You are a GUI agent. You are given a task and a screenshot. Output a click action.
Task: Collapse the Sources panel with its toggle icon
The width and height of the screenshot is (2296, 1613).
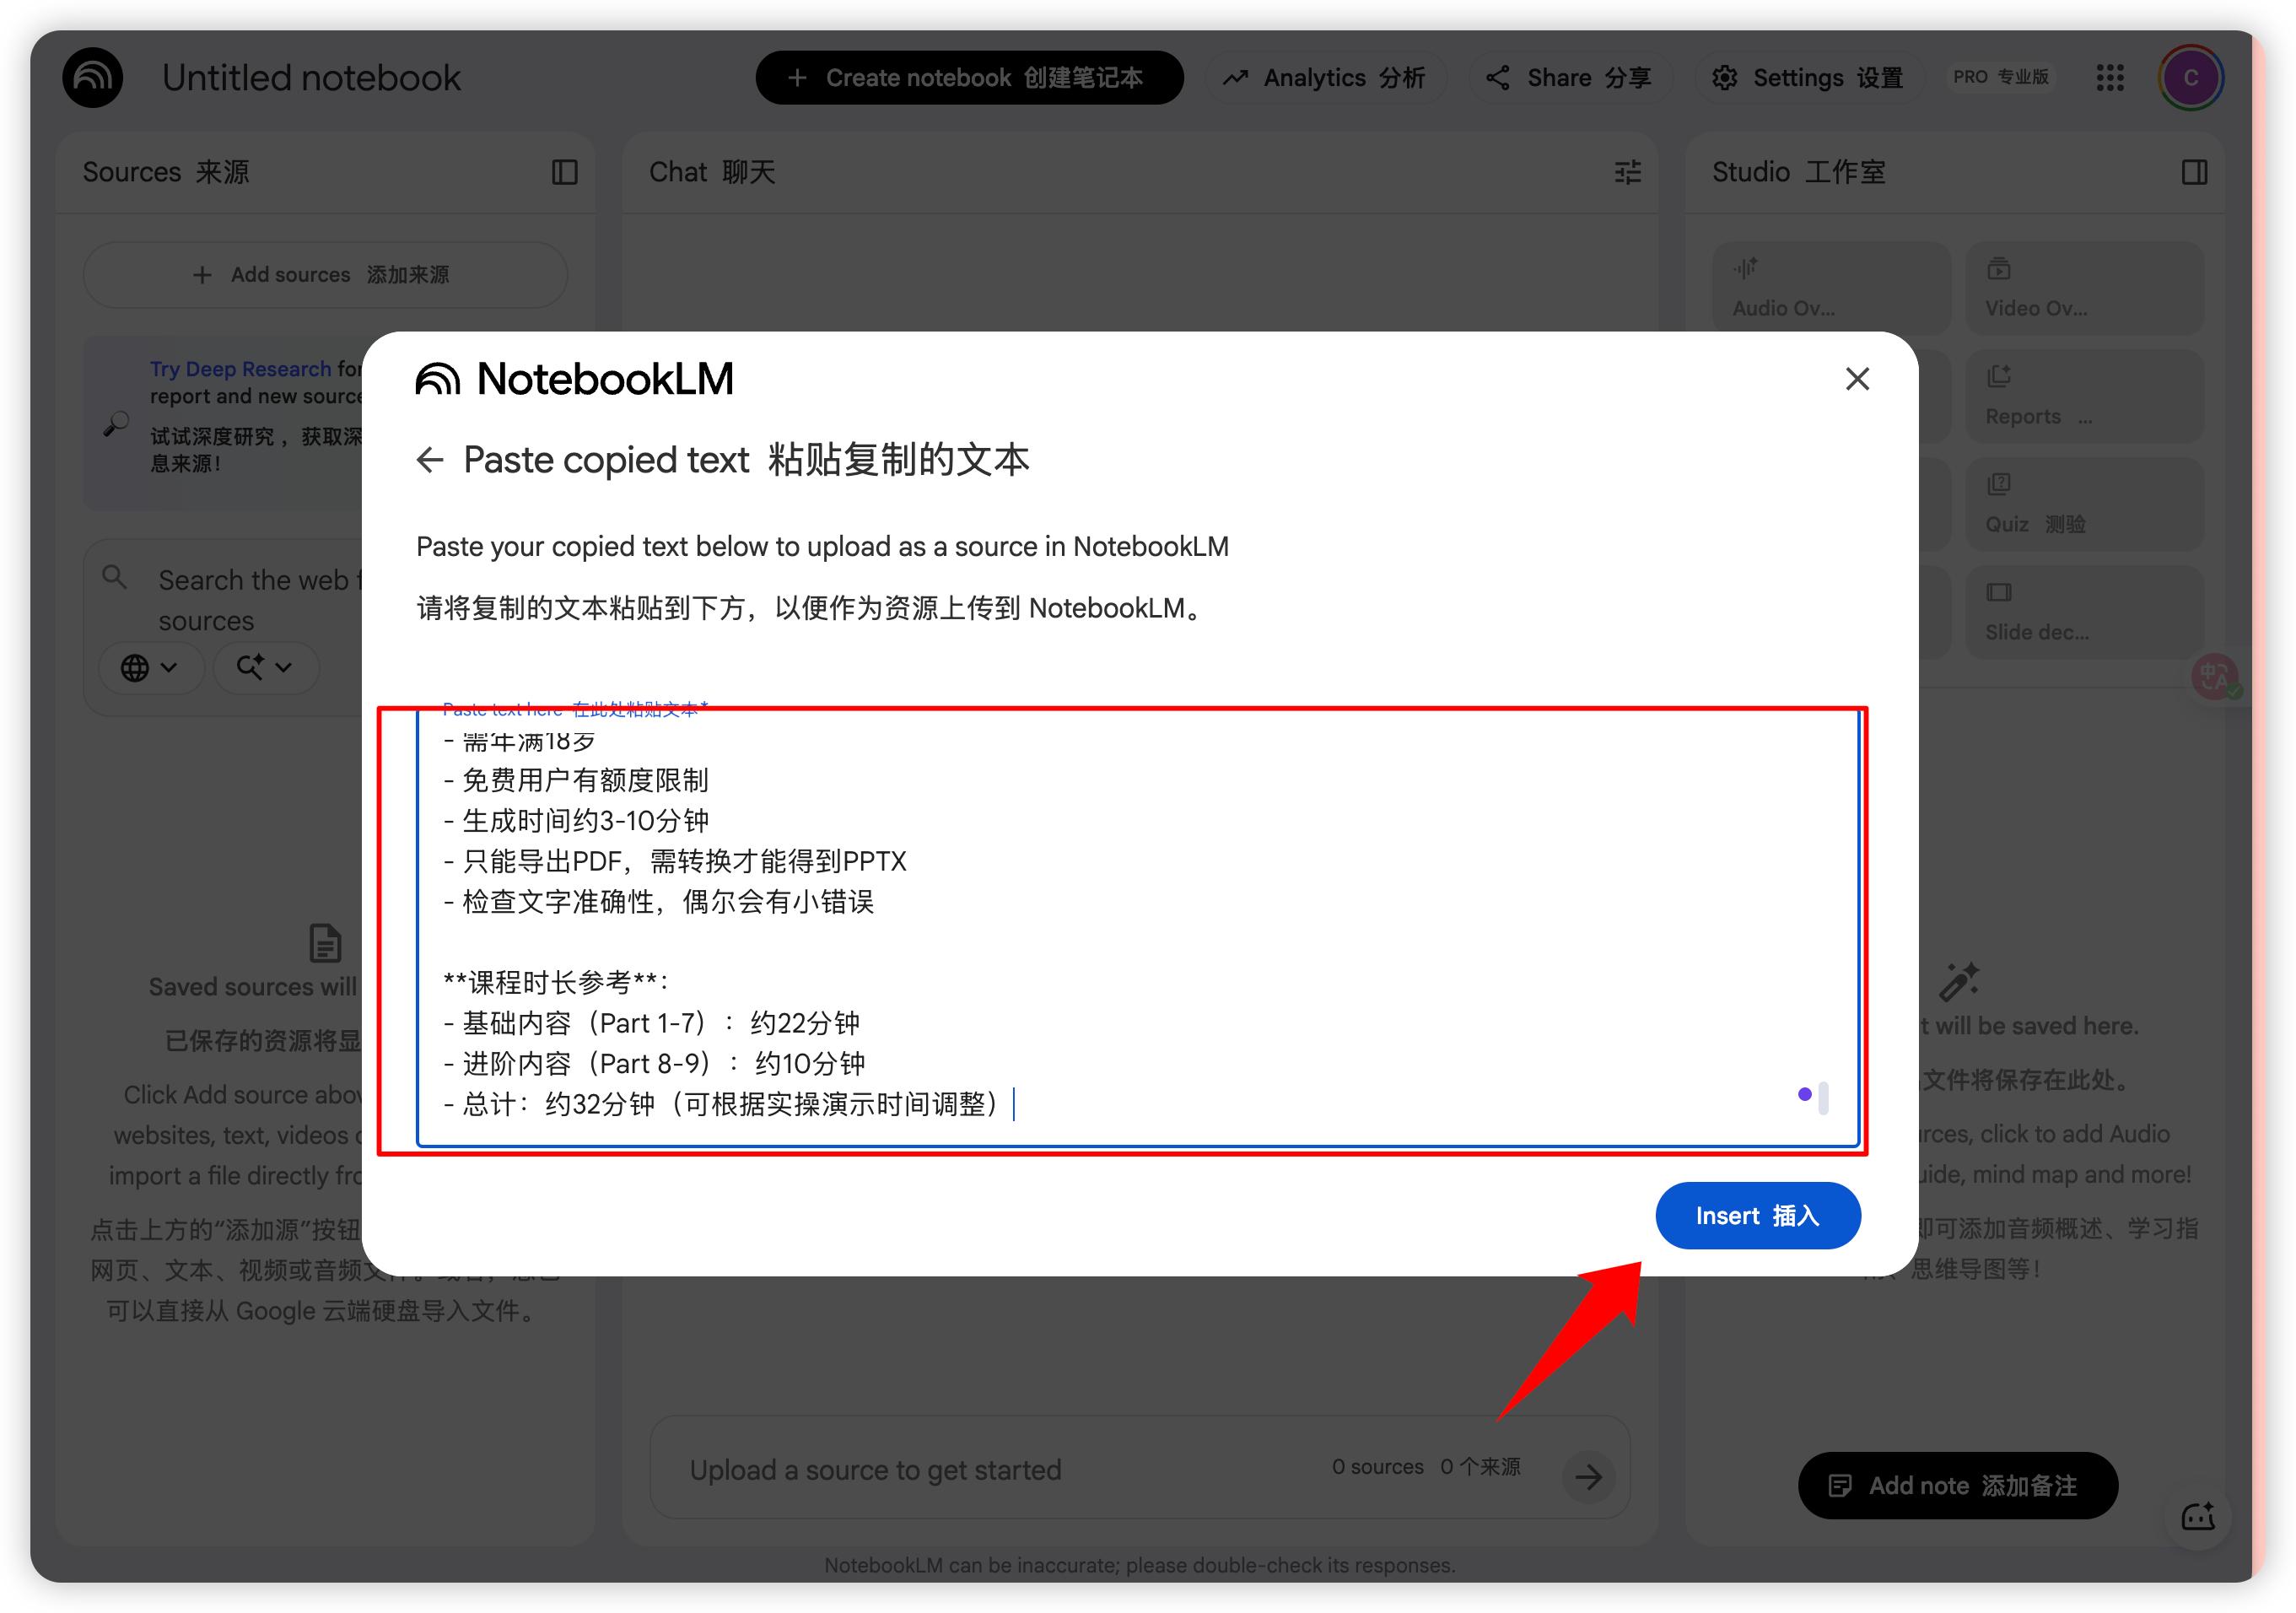(x=565, y=172)
